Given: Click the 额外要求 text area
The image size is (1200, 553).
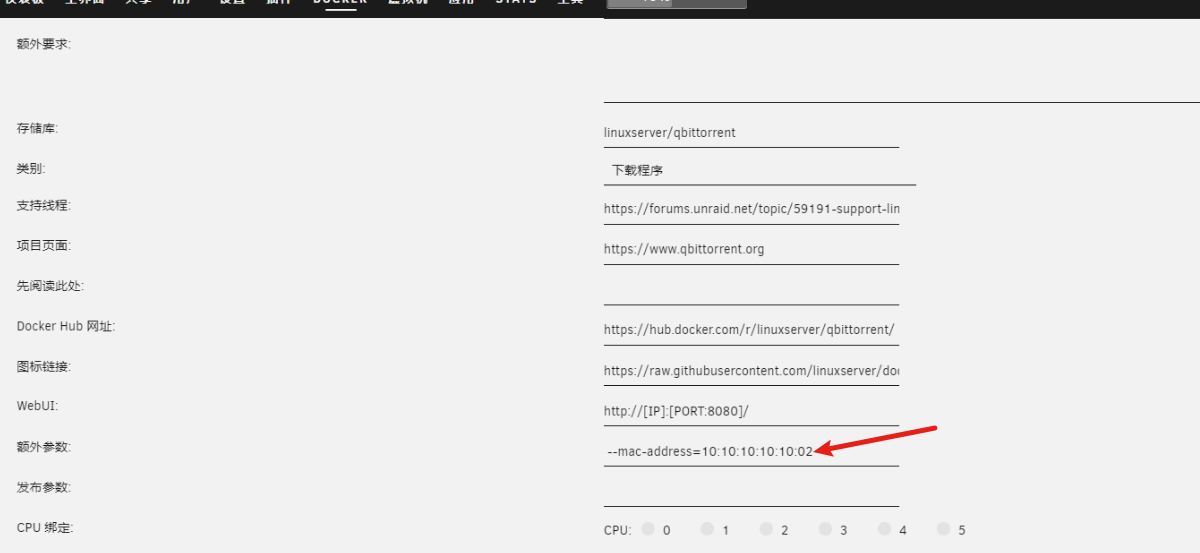Looking at the screenshot, I should tap(900, 68).
